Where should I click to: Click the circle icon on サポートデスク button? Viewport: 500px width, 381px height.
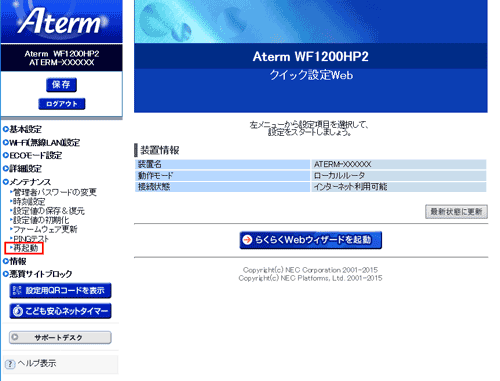(15, 337)
